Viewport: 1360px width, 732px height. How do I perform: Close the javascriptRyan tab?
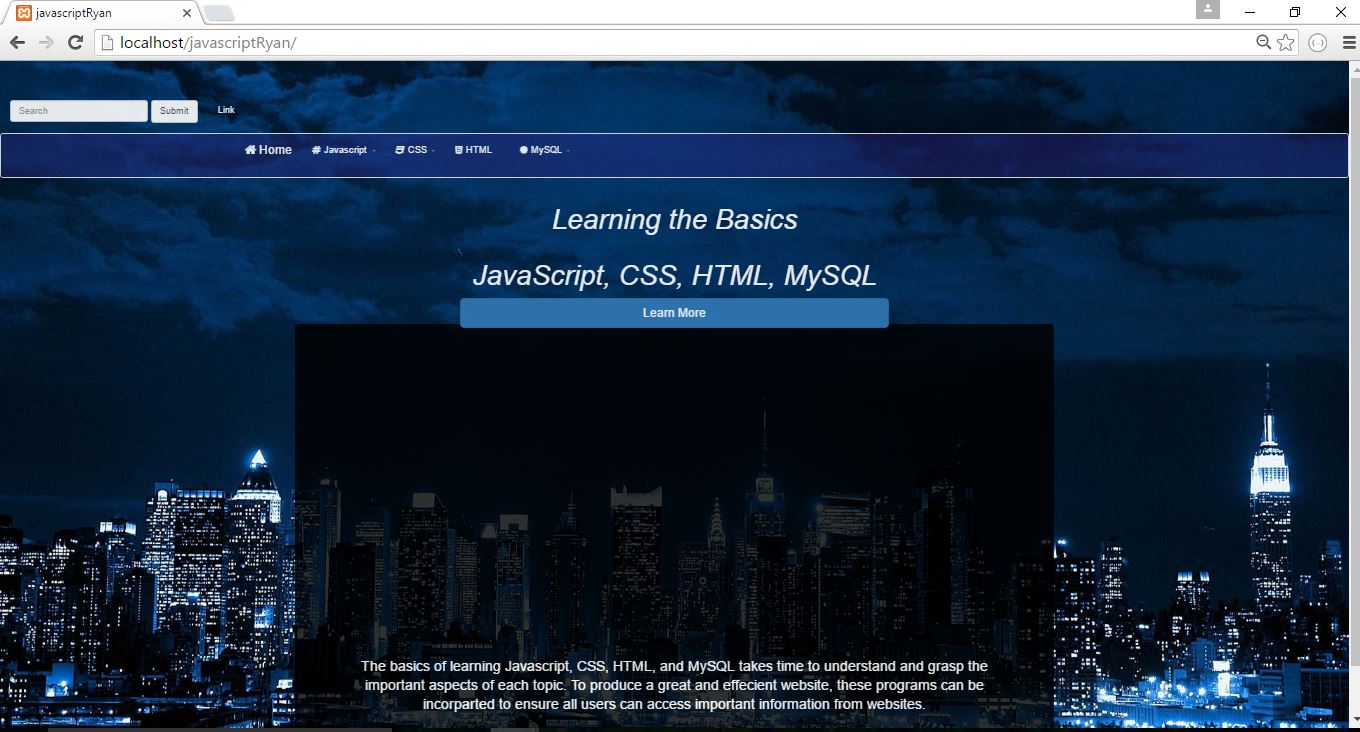185,13
